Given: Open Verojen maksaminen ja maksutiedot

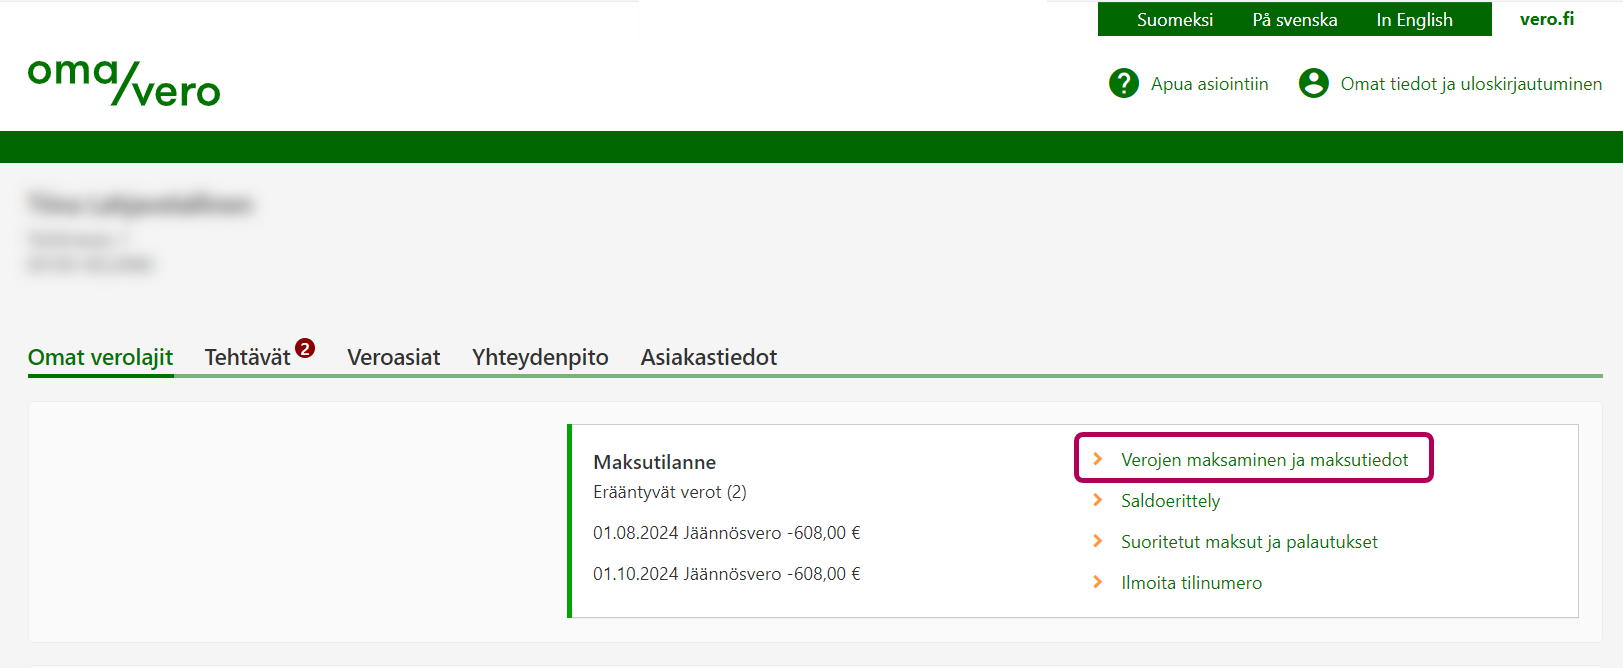Looking at the screenshot, I should [1264, 459].
